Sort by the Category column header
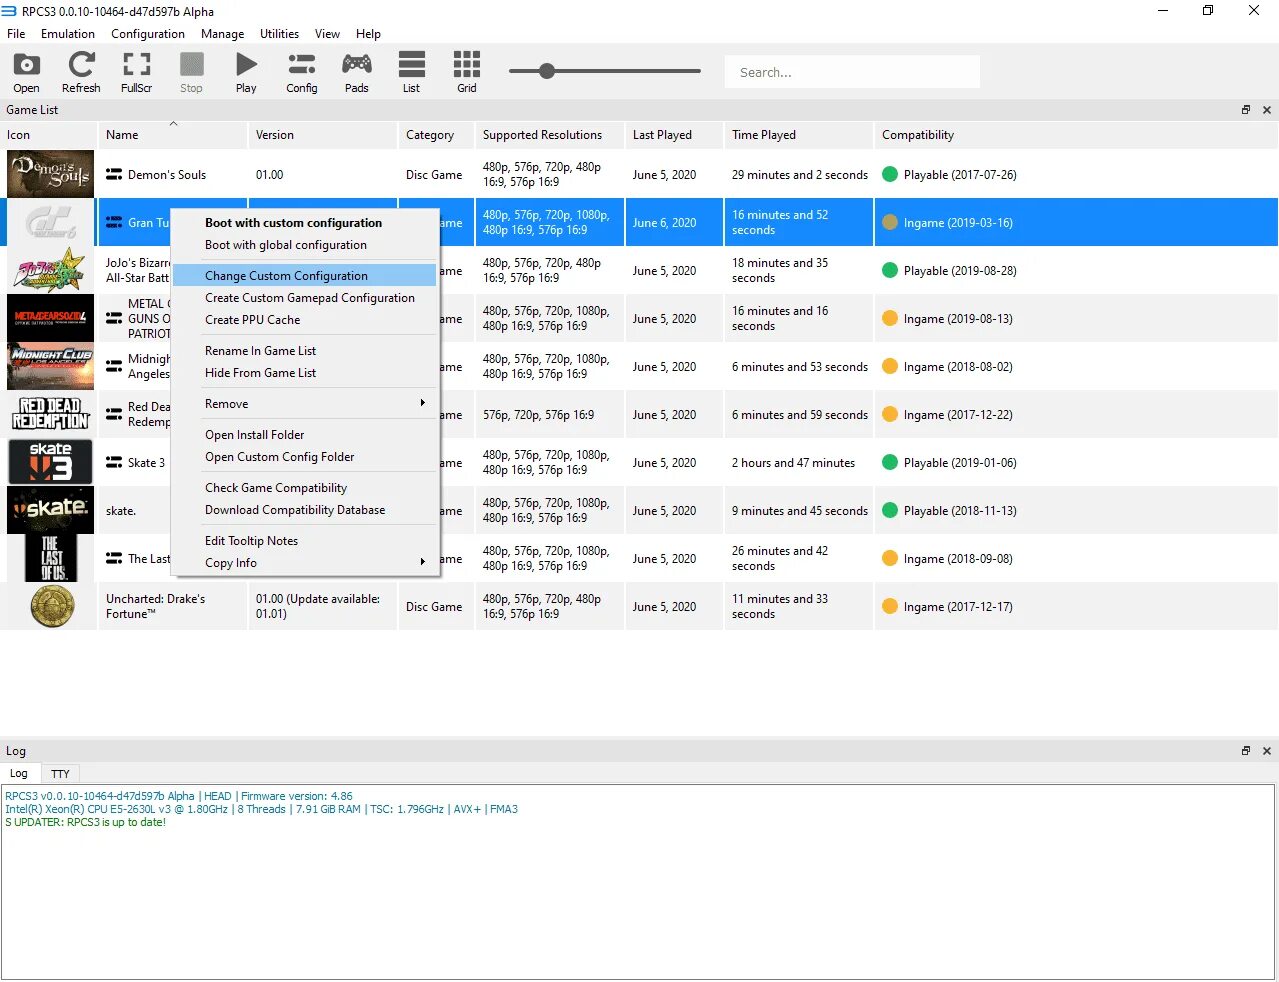This screenshot has height=982, width=1279. point(436,135)
